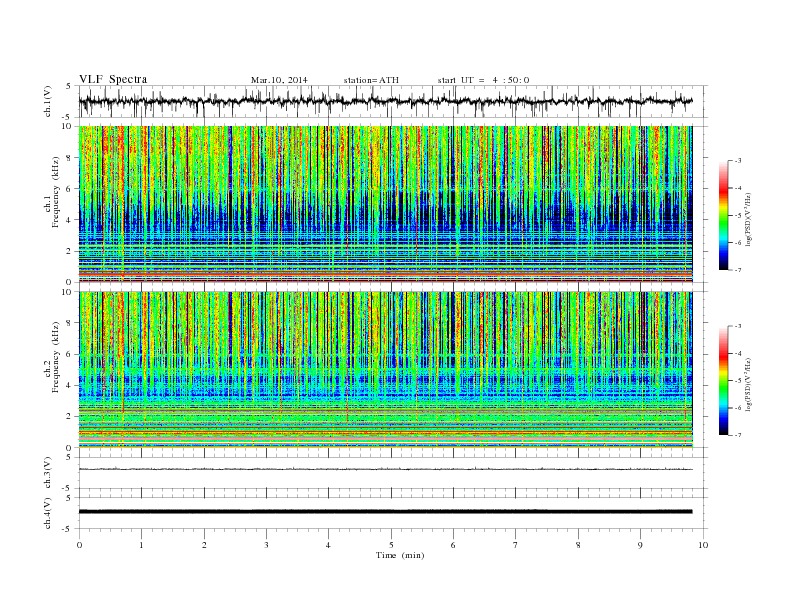Click time-axis tick label "1"
Viewport: 792px width, 612px height.
(x=141, y=545)
